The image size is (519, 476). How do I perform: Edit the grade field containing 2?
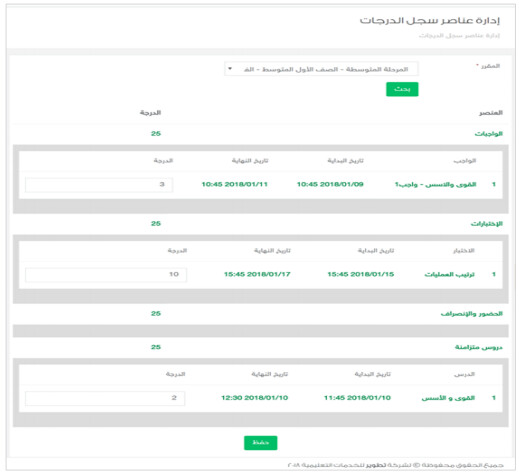tap(105, 398)
